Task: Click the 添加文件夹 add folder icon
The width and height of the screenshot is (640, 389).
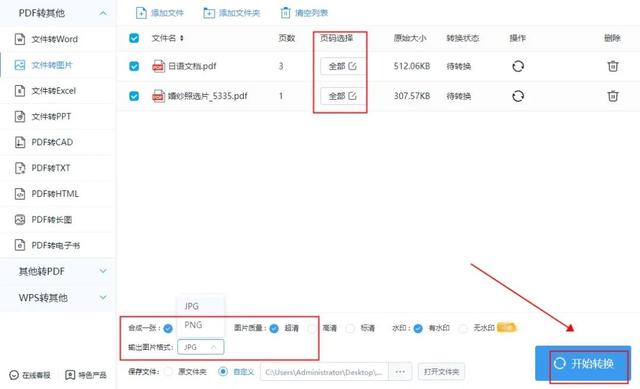Action: [209, 13]
